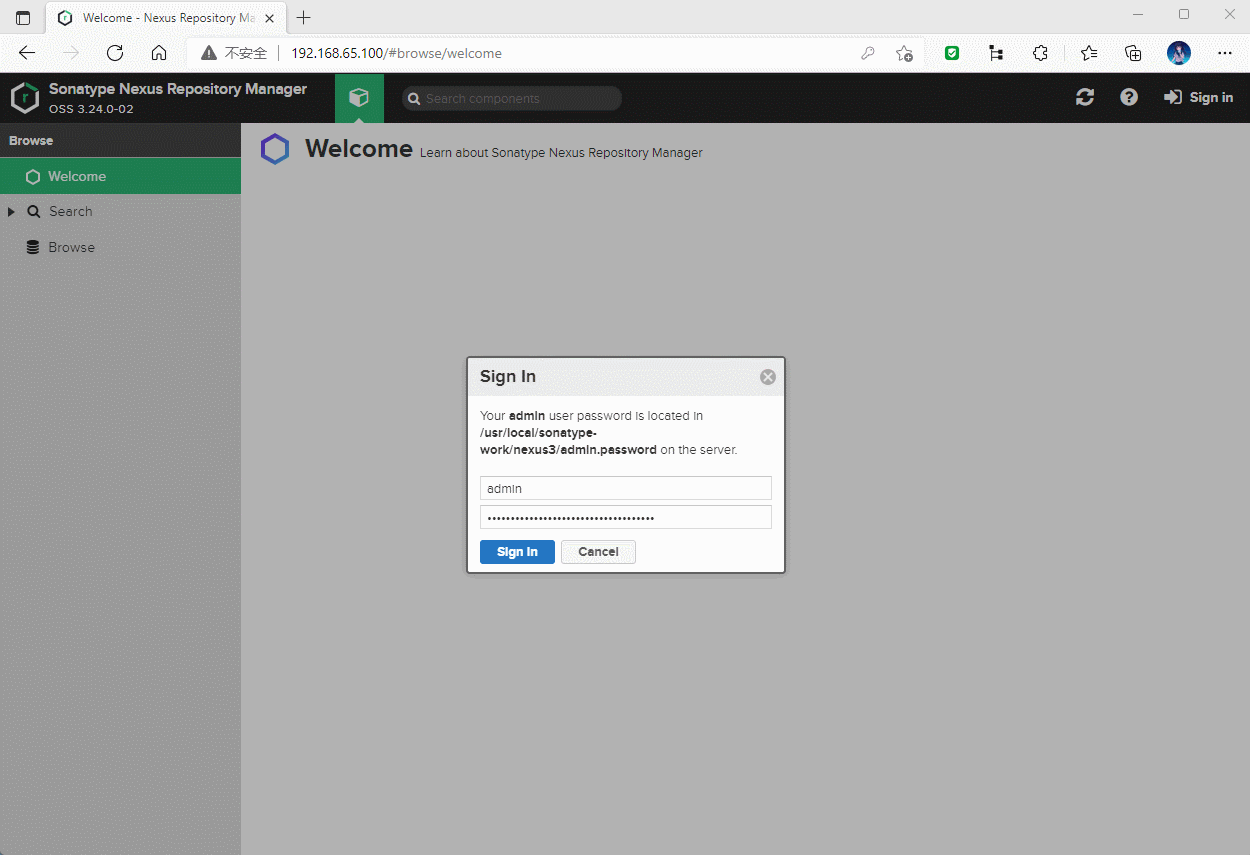Expand the Search tree node arrow
Image resolution: width=1250 pixels, height=855 pixels.
point(11,212)
